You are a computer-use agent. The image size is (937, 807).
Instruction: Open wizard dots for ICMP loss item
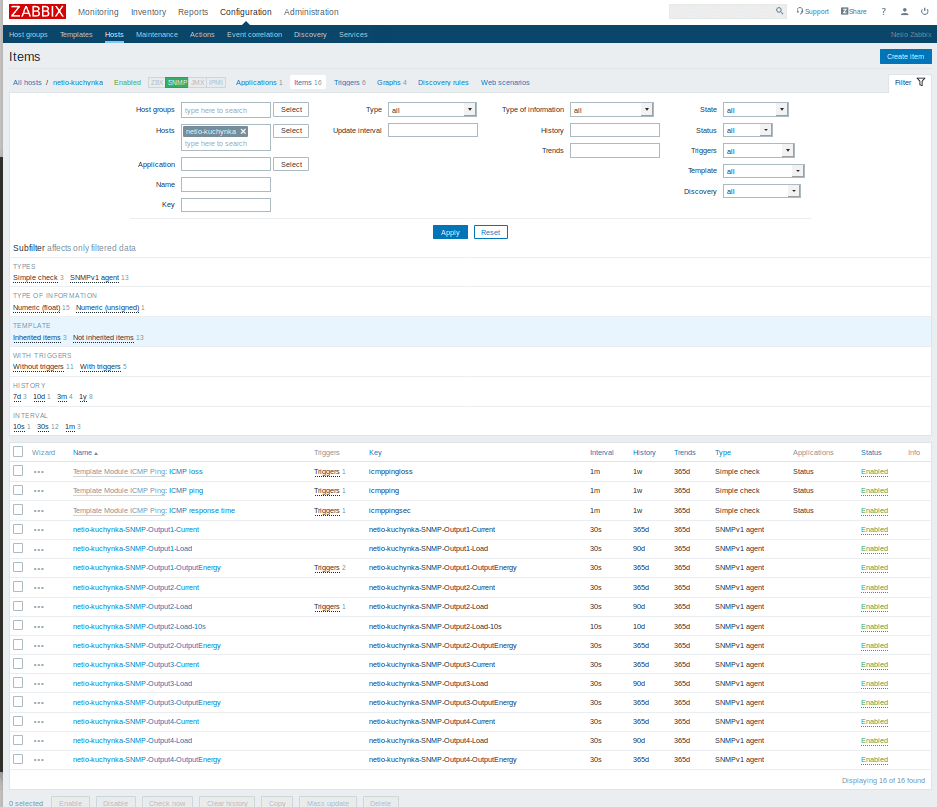coord(39,472)
